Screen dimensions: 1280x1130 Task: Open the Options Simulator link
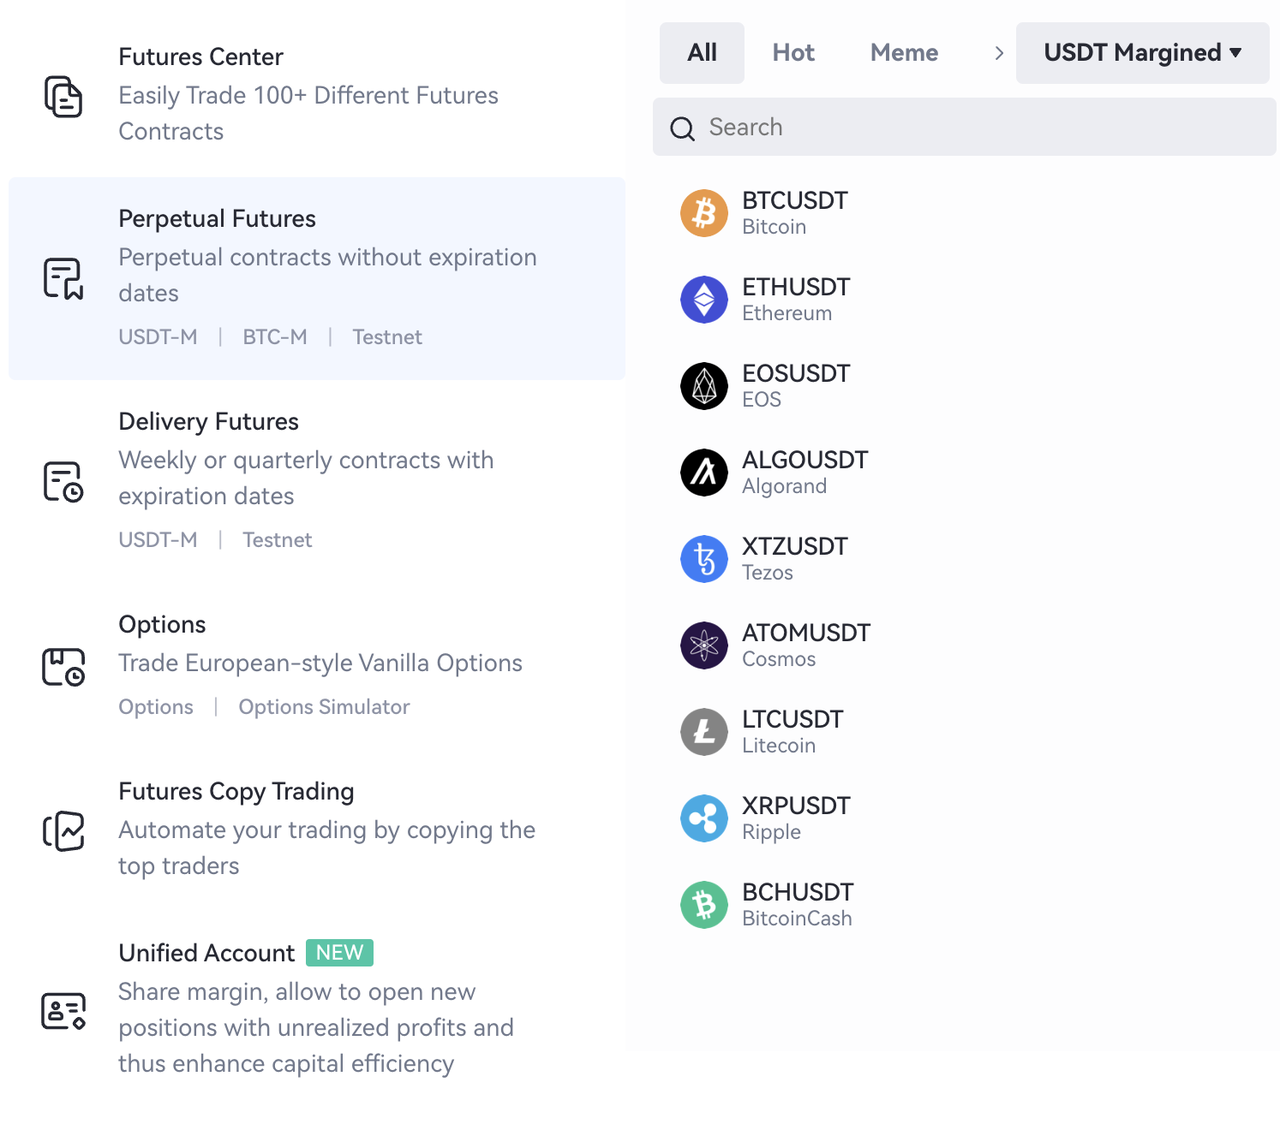point(323,707)
